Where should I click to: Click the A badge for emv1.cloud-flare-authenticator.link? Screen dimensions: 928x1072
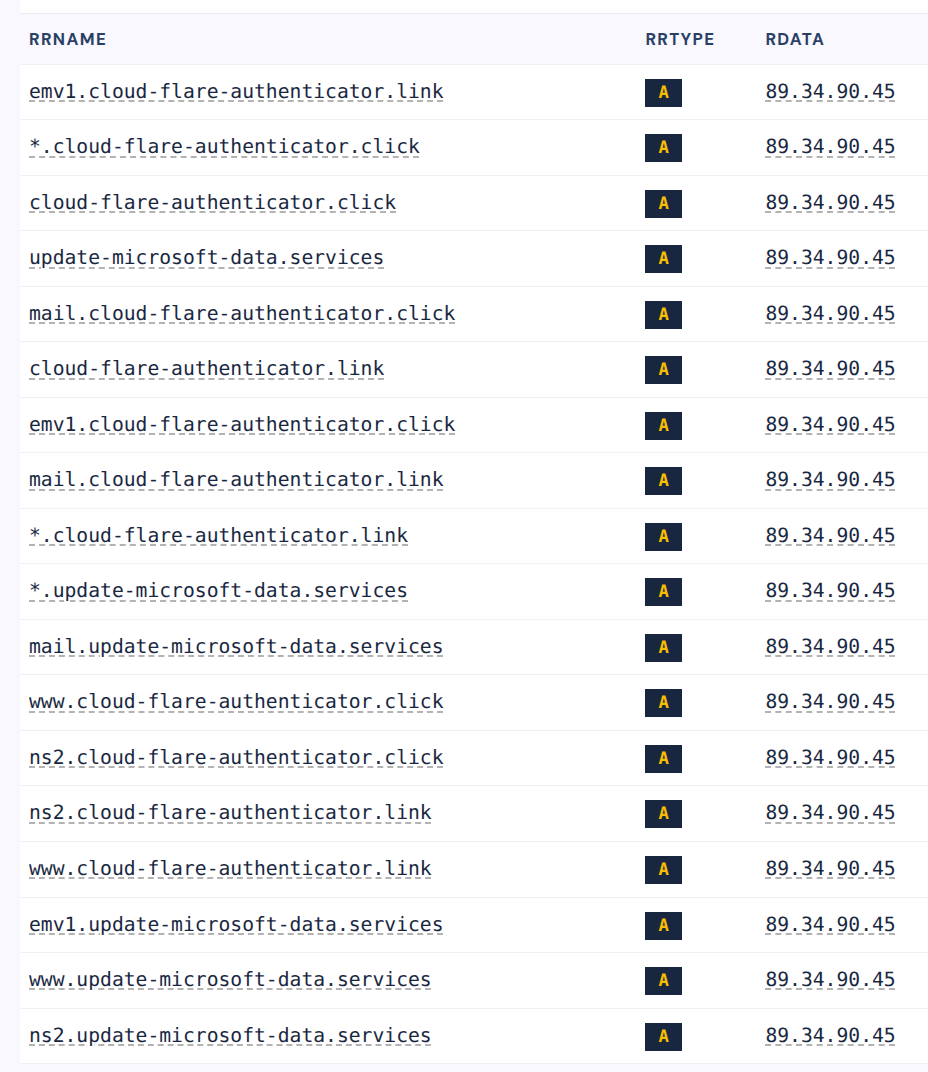(x=663, y=92)
